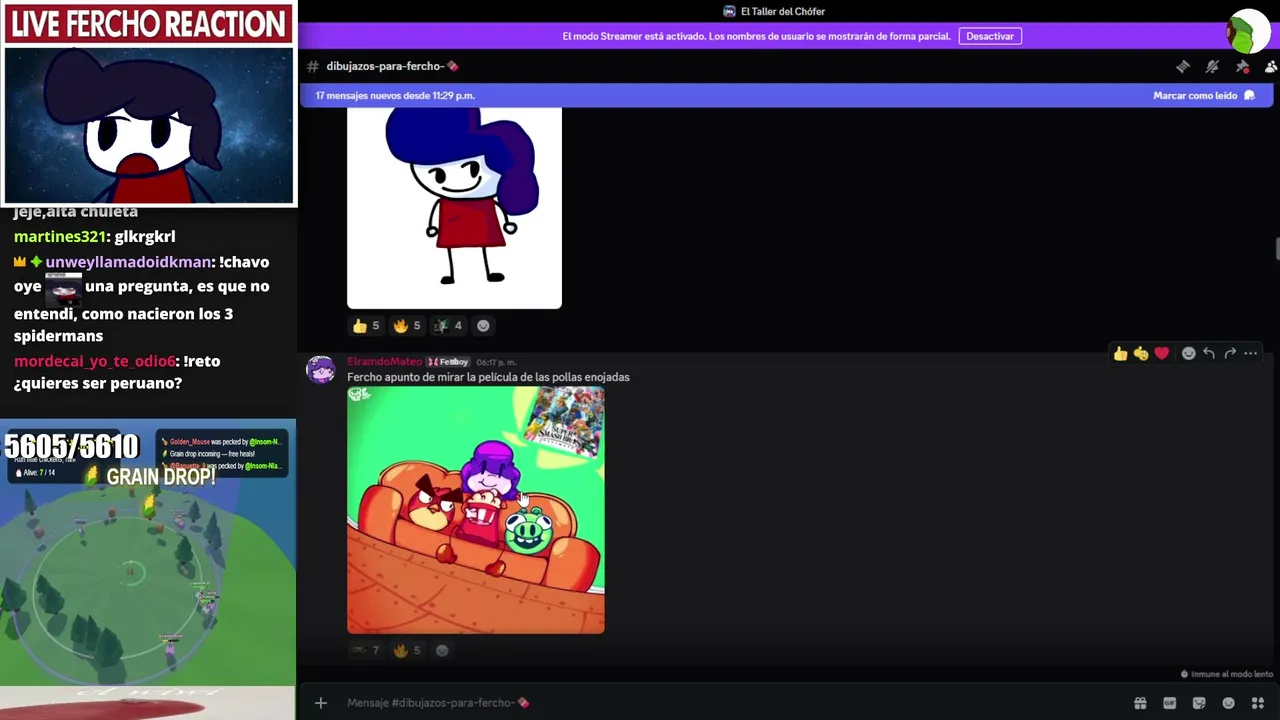
Task: Reply to the ElramdoMateo message
Action: coord(1209,353)
